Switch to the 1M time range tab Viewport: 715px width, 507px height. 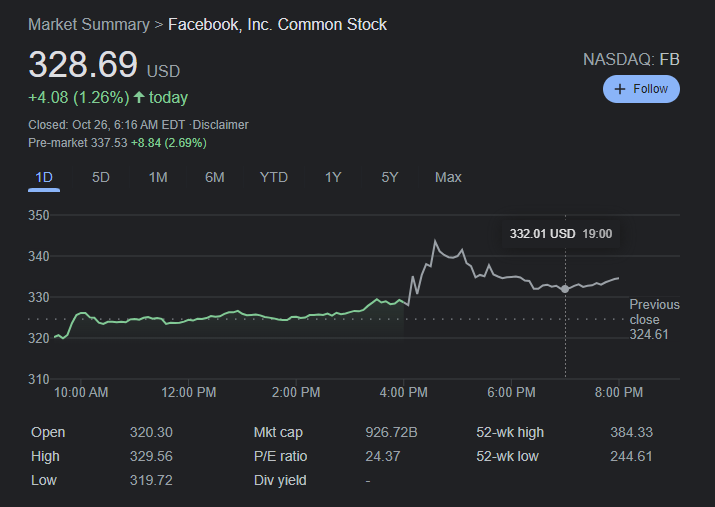pyautogui.click(x=158, y=177)
